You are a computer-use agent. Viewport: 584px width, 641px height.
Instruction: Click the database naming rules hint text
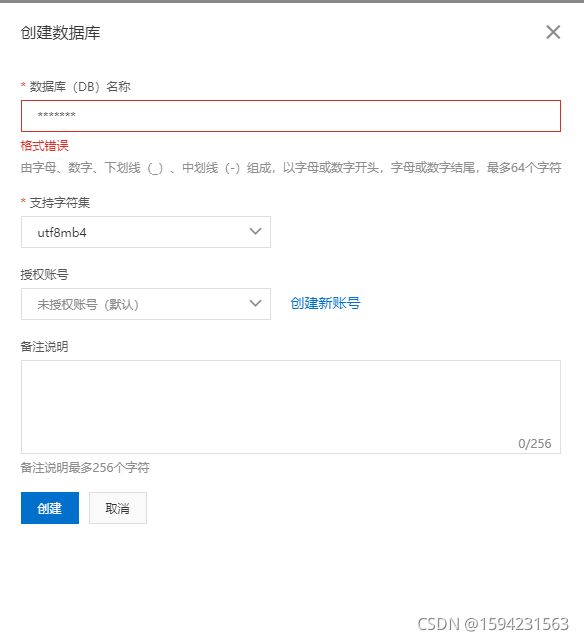pyautogui.click(x=291, y=168)
